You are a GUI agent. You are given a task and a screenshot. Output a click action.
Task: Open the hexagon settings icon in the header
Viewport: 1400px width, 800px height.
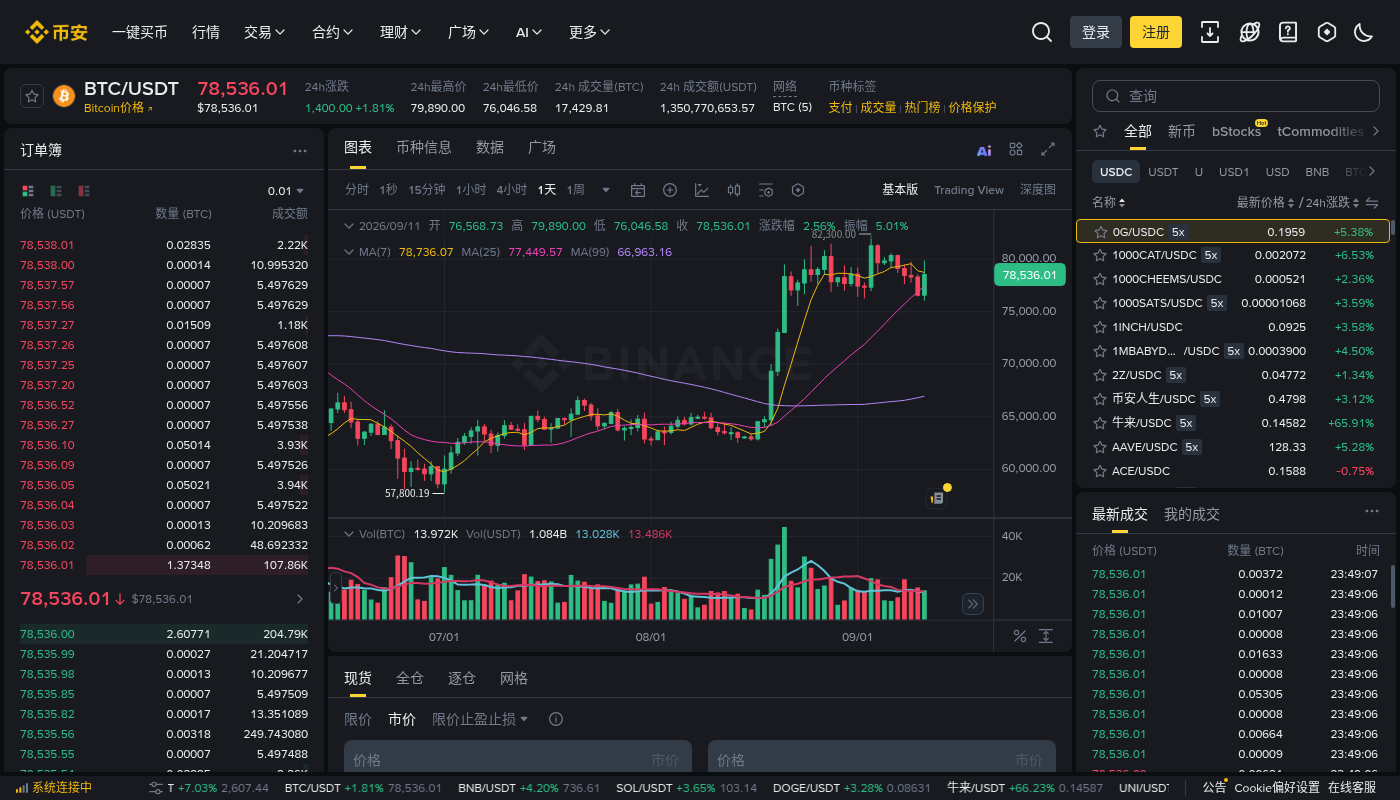[1327, 32]
